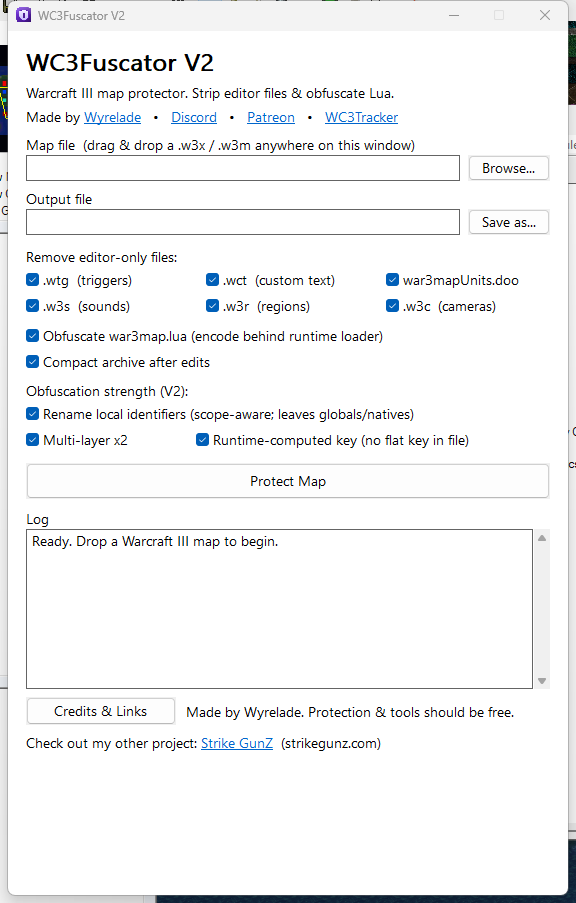Minimize the WC3Fuscator window
The width and height of the screenshot is (576, 903).
click(454, 16)
